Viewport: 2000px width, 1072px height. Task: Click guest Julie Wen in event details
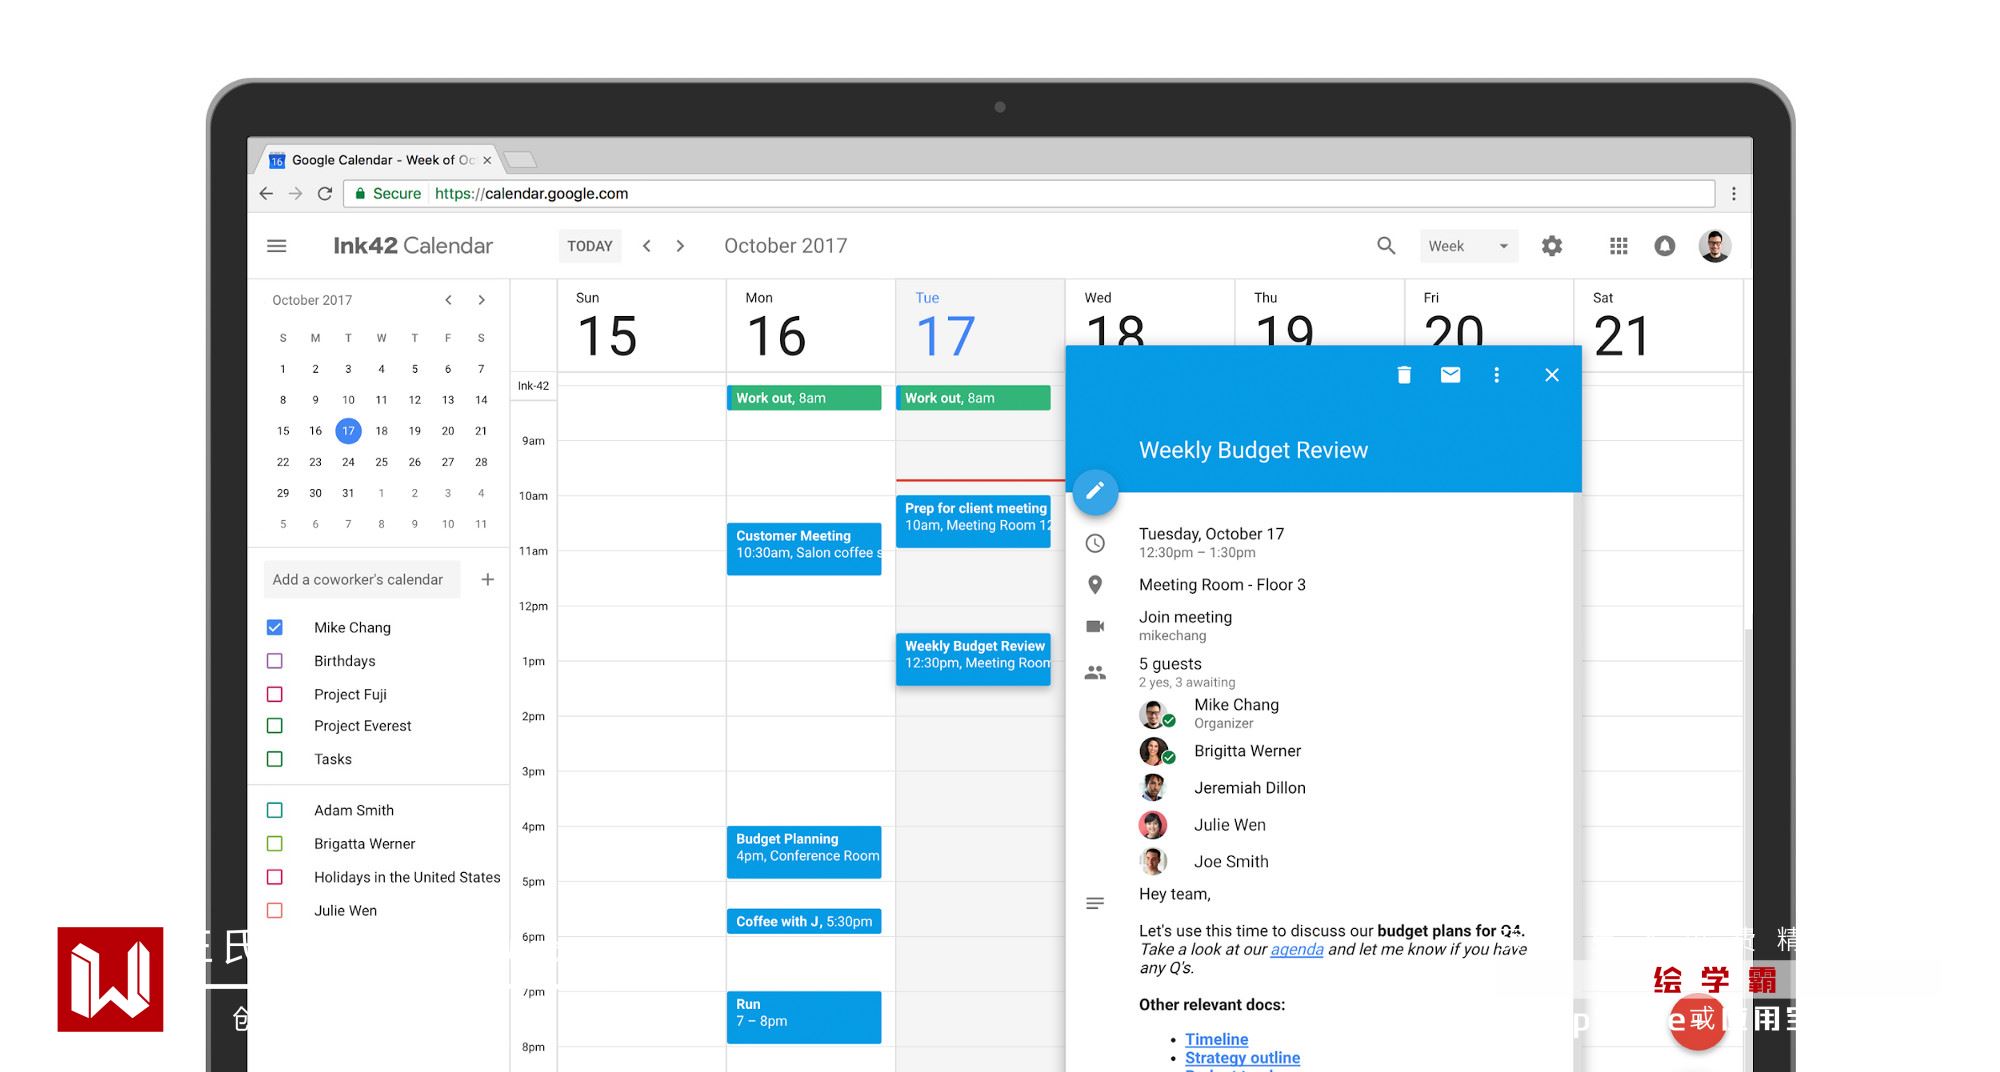(x=1229, y=825)
